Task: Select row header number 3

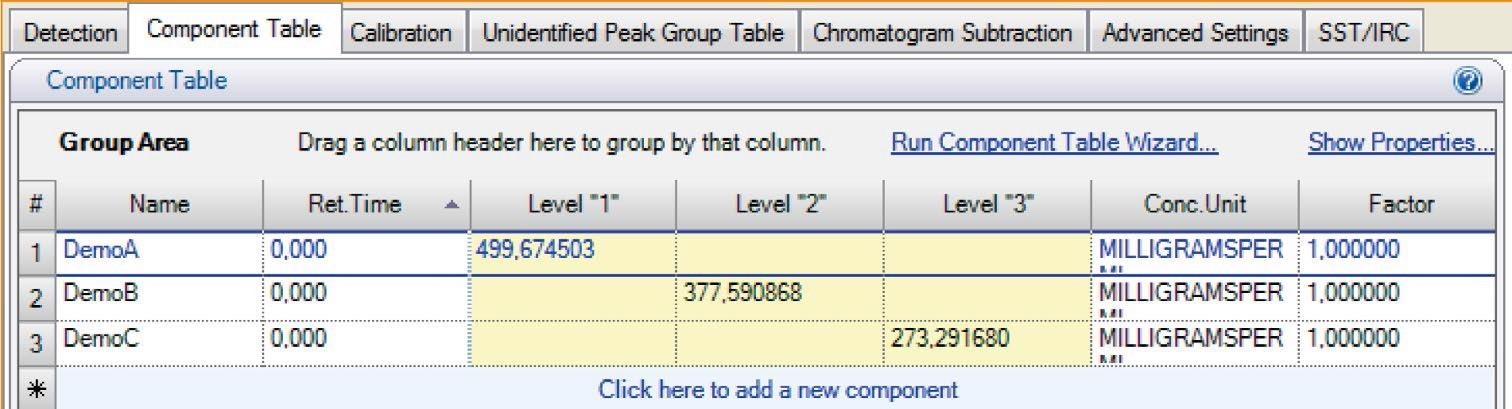Action: click(35, 341)
